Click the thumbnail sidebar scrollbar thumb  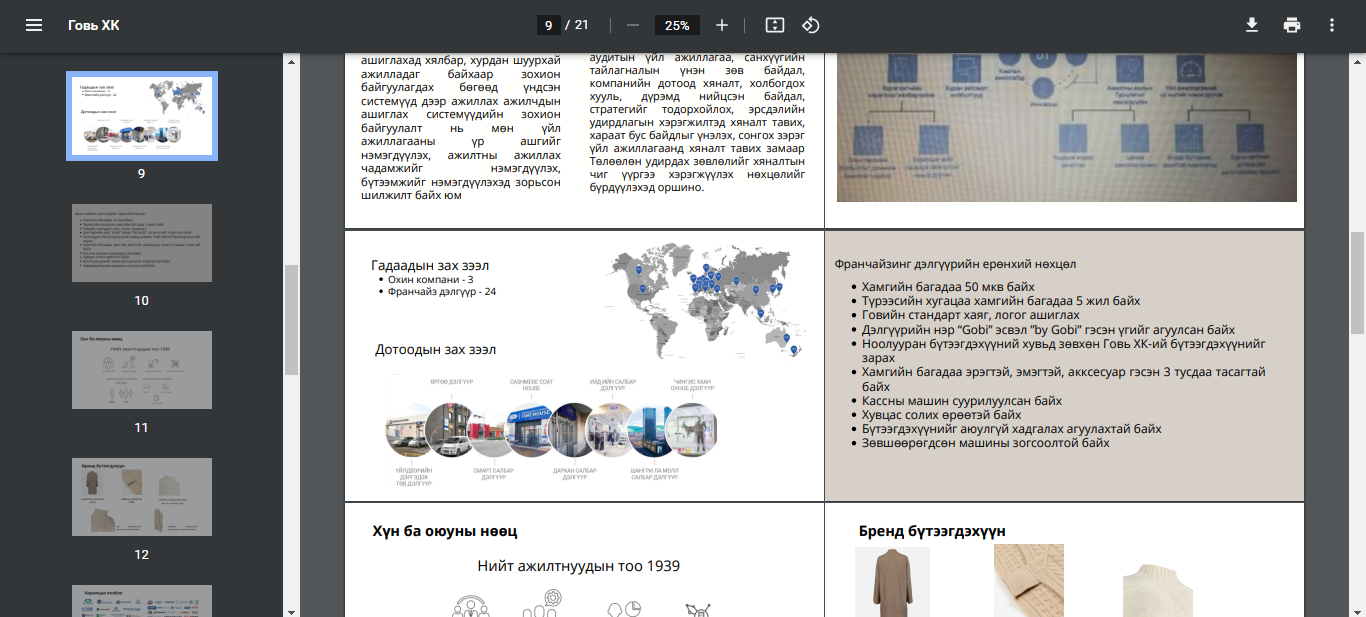point(291,319)
